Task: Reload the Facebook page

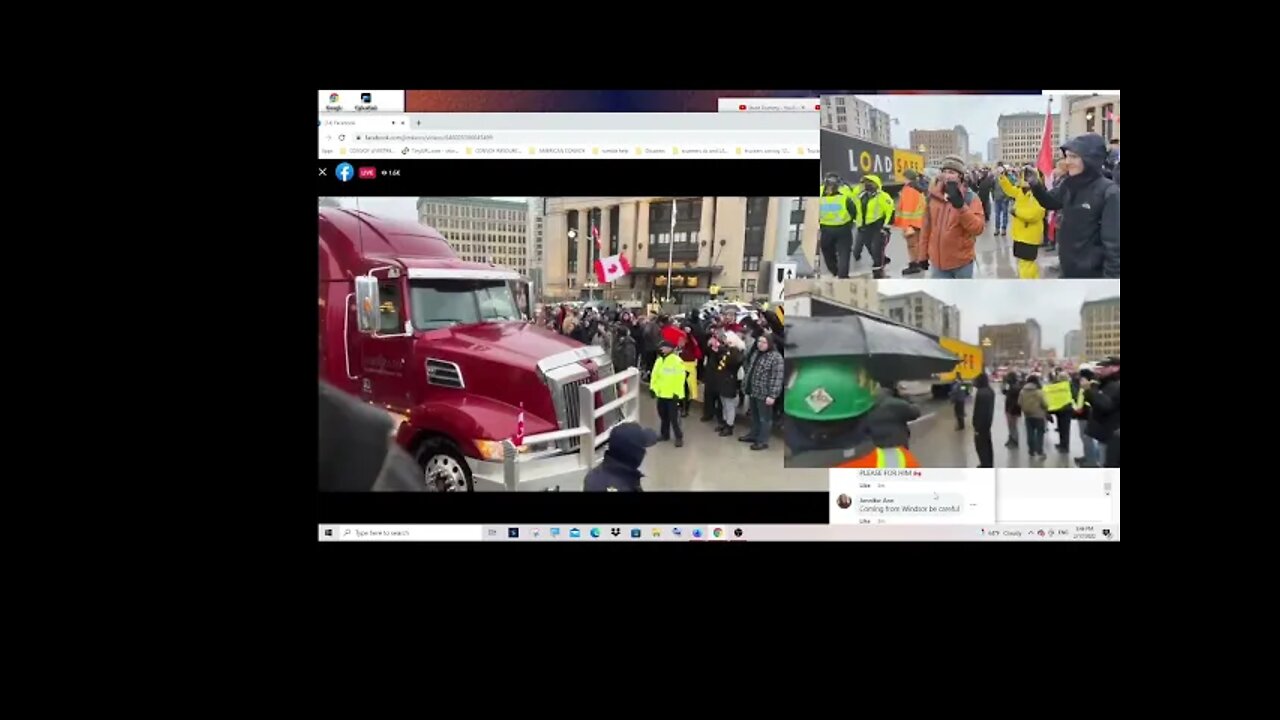Action: tap(342, 137)
